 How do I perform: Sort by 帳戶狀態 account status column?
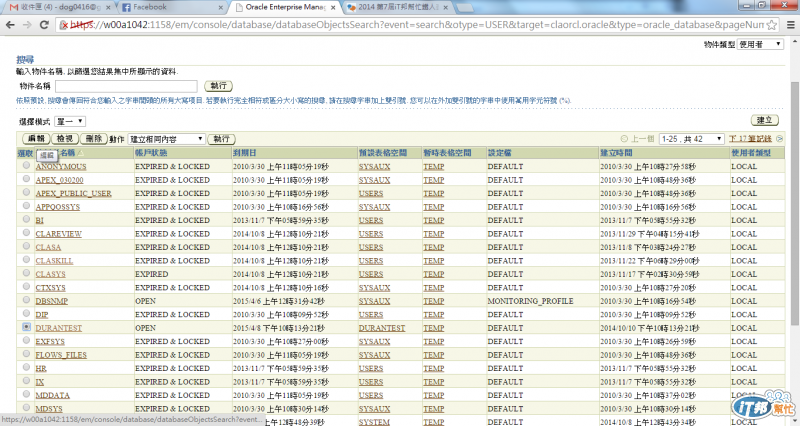tap(151, 153)
